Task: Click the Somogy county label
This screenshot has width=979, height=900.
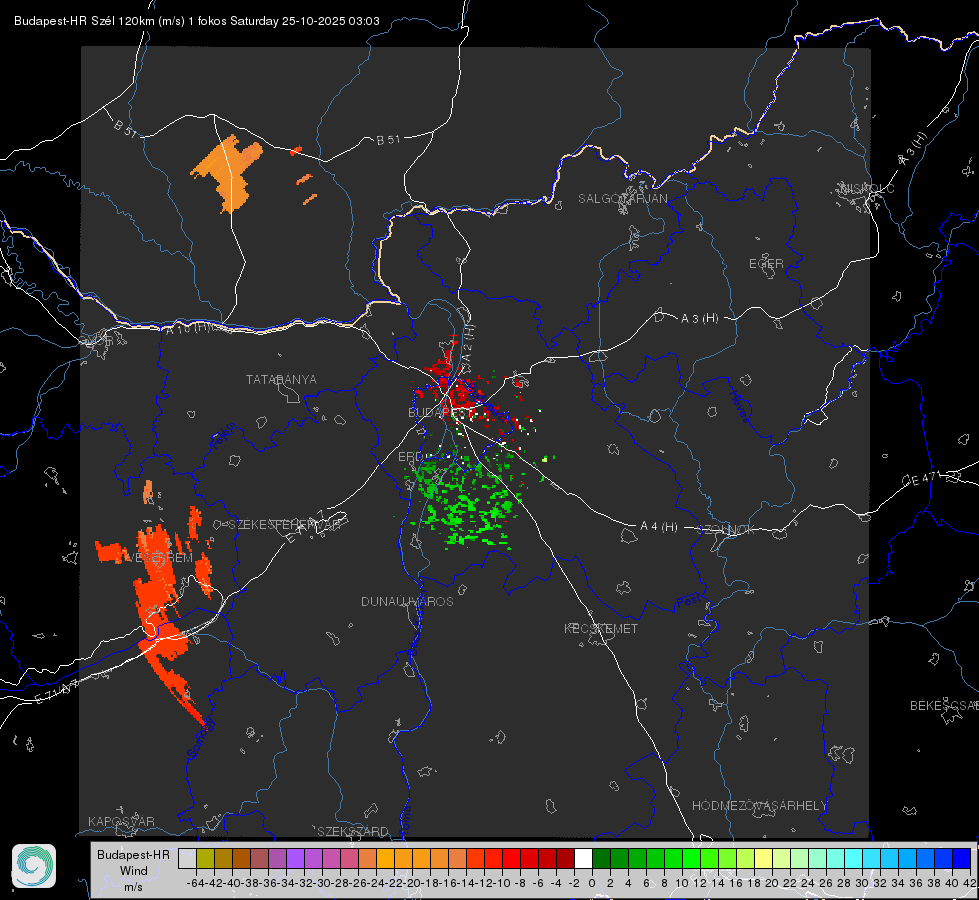Action: [x=202, y=739]
